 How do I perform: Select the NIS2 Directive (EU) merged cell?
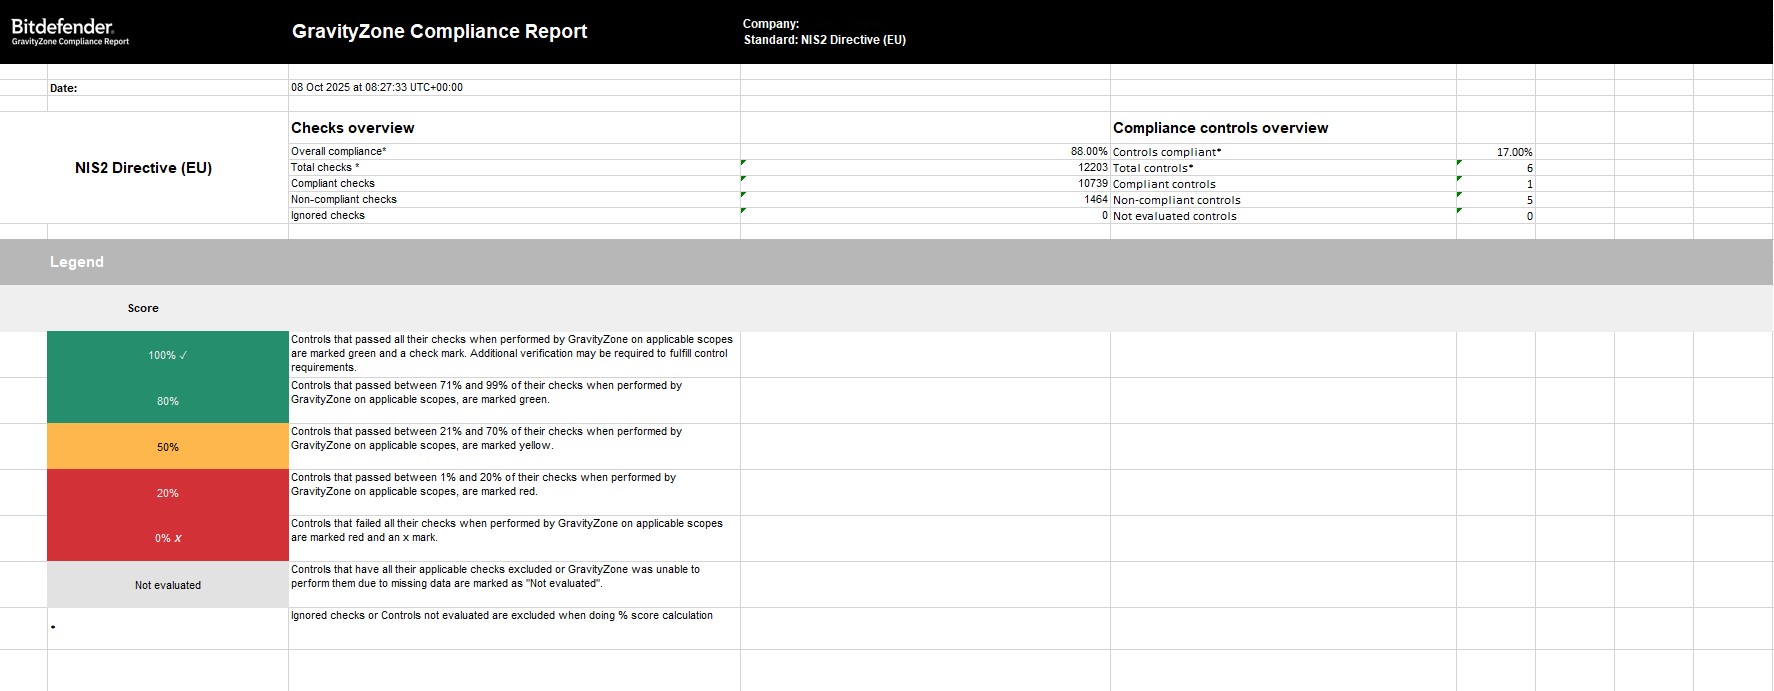(x=144, y=168)
